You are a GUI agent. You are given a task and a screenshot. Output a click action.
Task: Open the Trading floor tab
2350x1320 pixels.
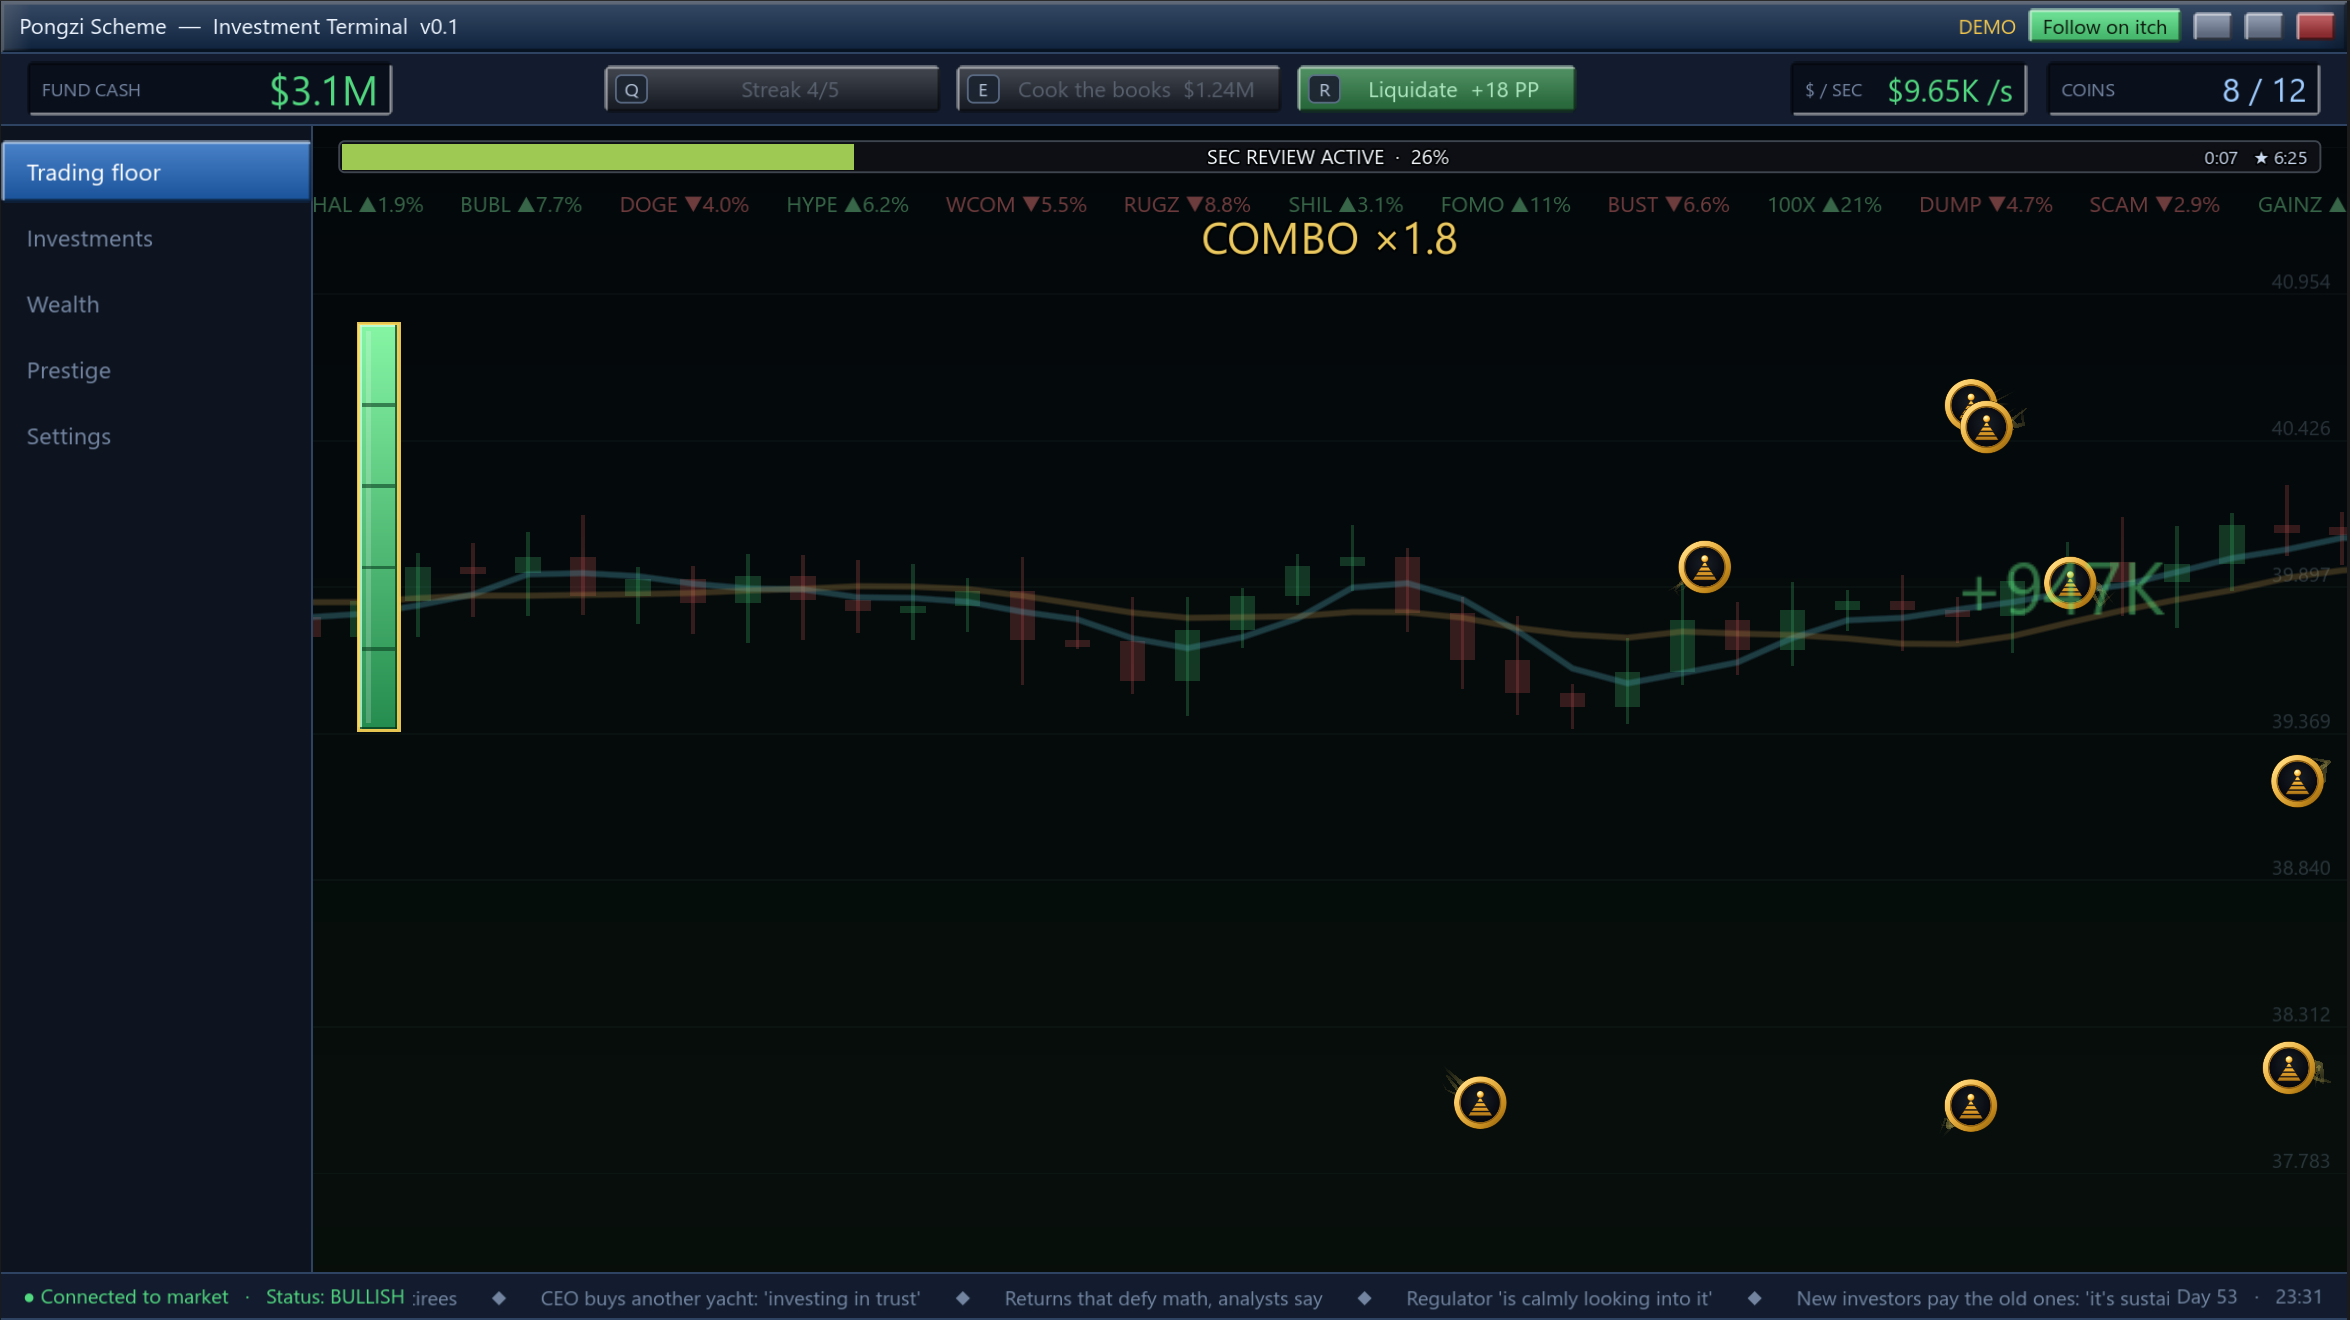pos(156,172)
